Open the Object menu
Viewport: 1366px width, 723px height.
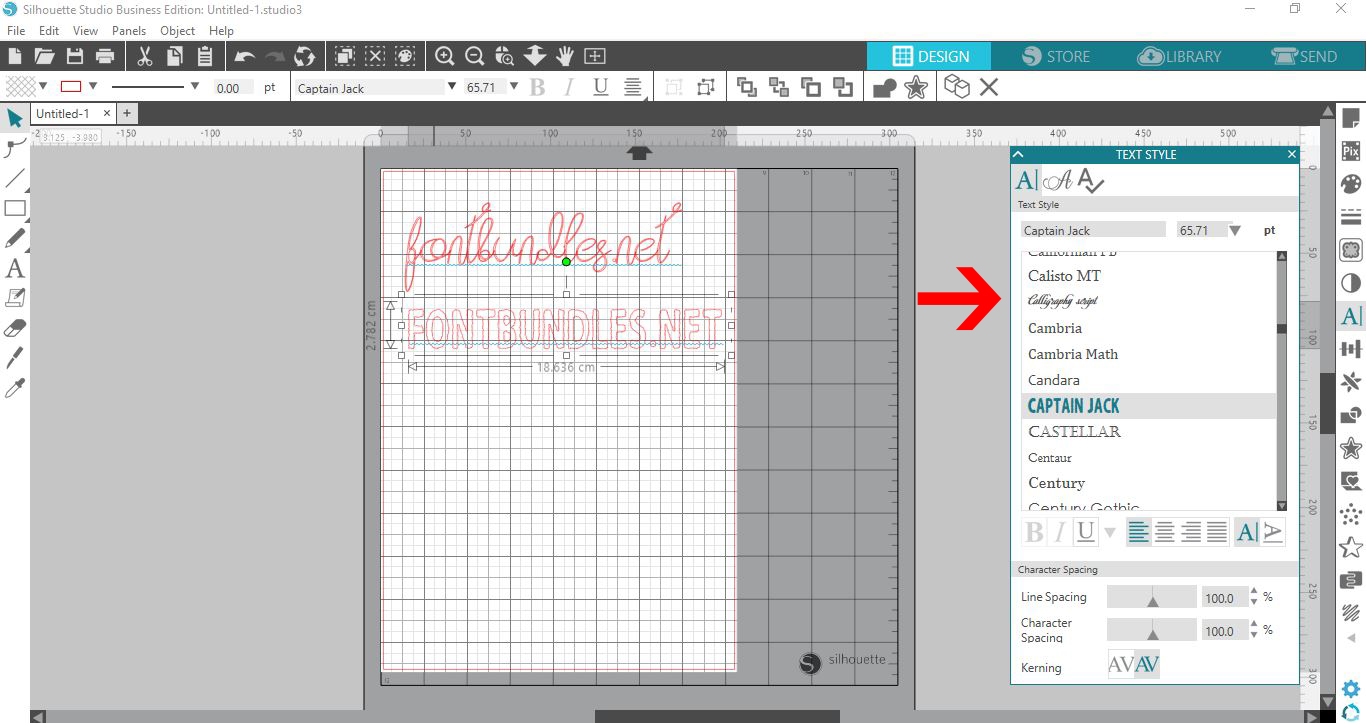tap(178, 31)
